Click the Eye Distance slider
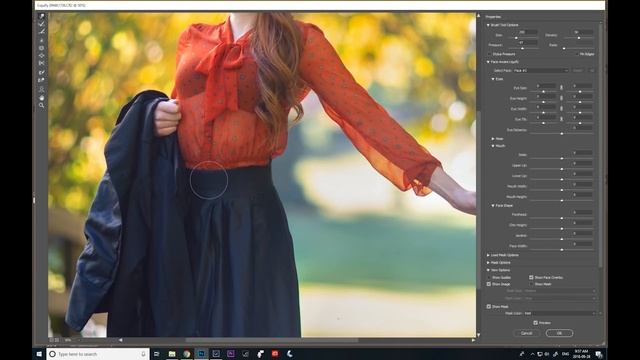Image resolution: width=640 pixels, height=360 pixels. [562, 133]
